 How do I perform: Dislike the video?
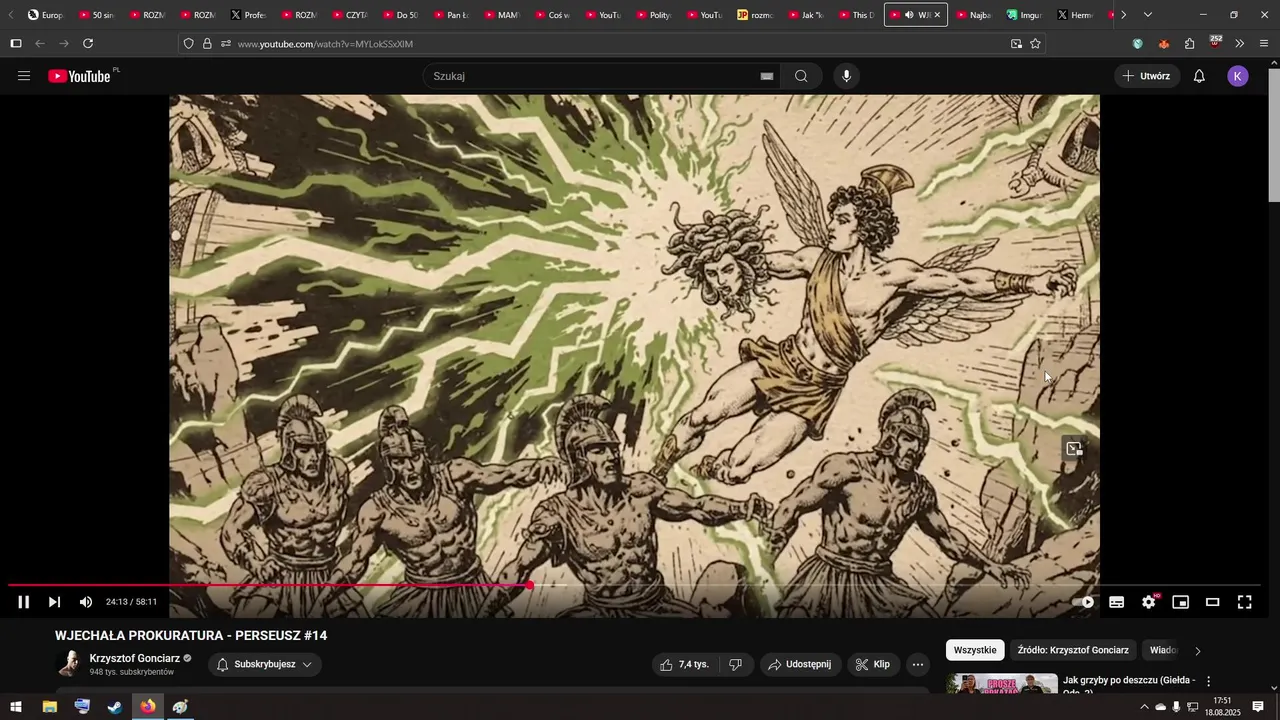(735, 664)
